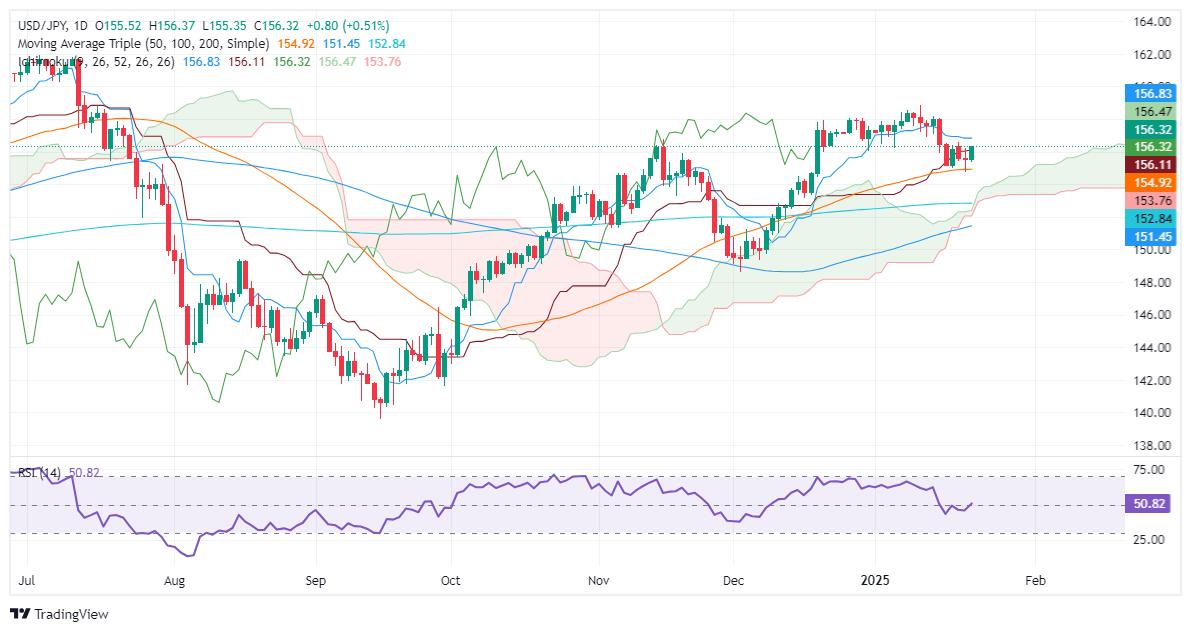Viewport: 1191px width, 632px height.
Task: Select the teal 152.84 price label
Action: pyautogui.click(x=1152, y=219)
